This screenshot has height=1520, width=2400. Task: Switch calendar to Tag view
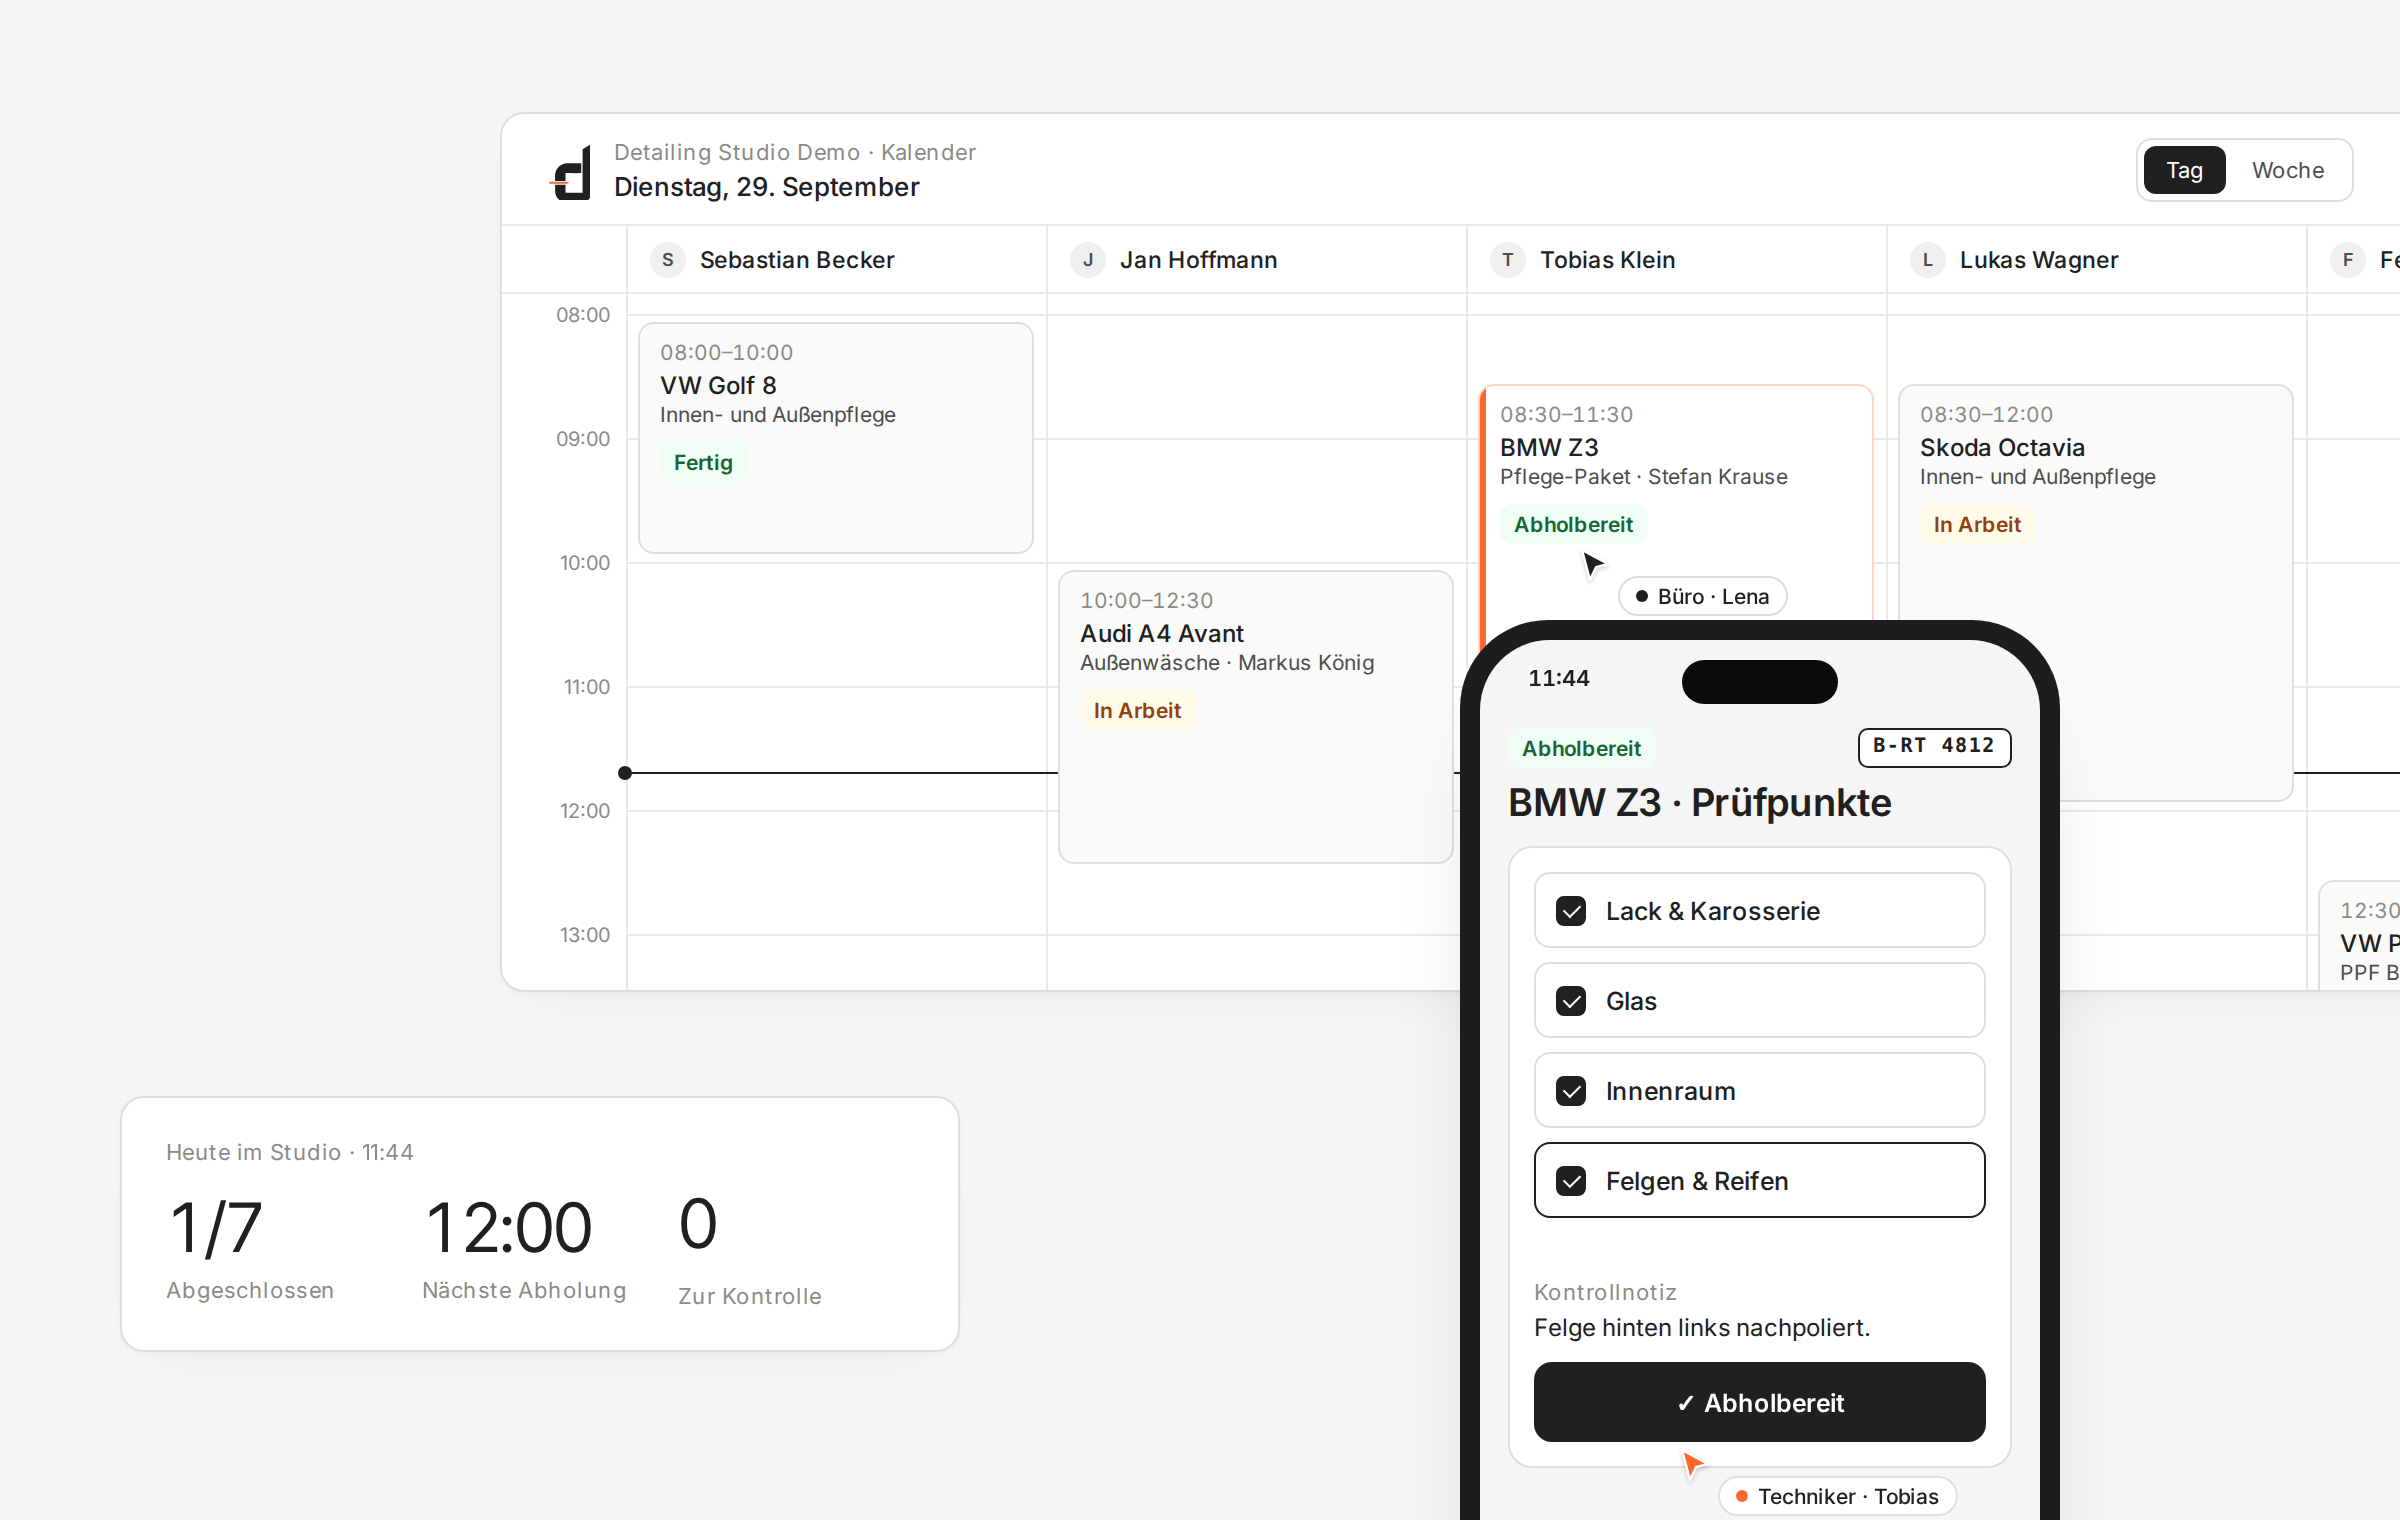(x=2184, y=170)
